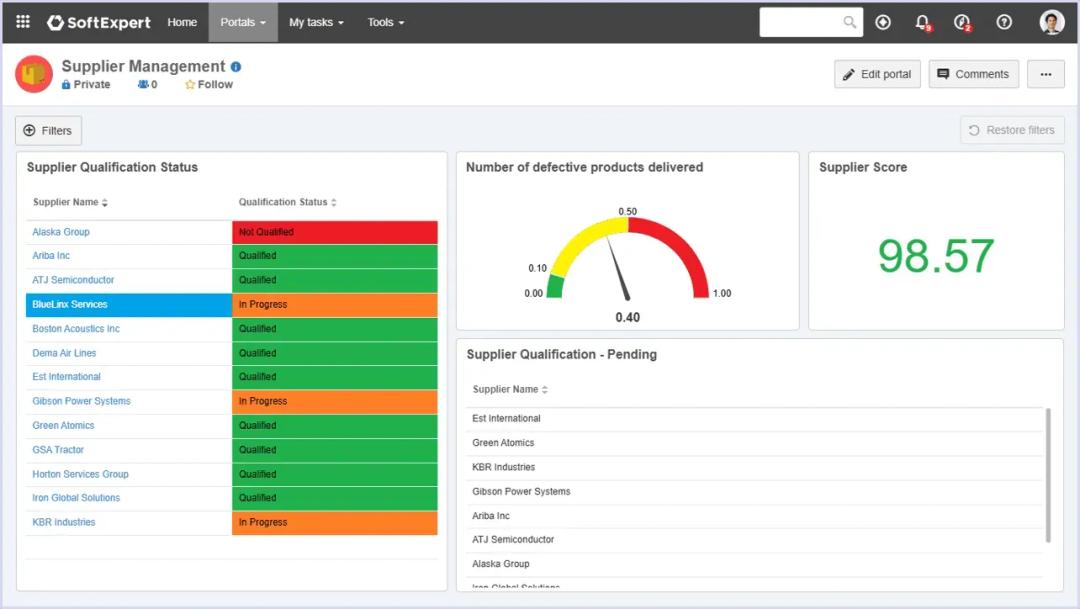Click the red Not Qualified status cell
This screenshot has width=1080, height=609.
pyautogui.click(x=334, y=232)
